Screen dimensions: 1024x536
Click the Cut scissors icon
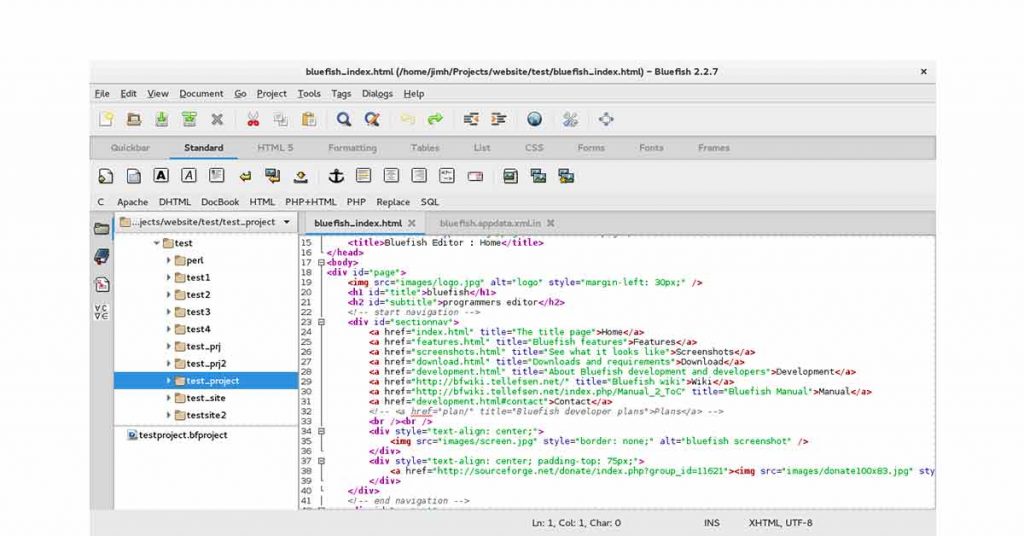click(253, 120)
